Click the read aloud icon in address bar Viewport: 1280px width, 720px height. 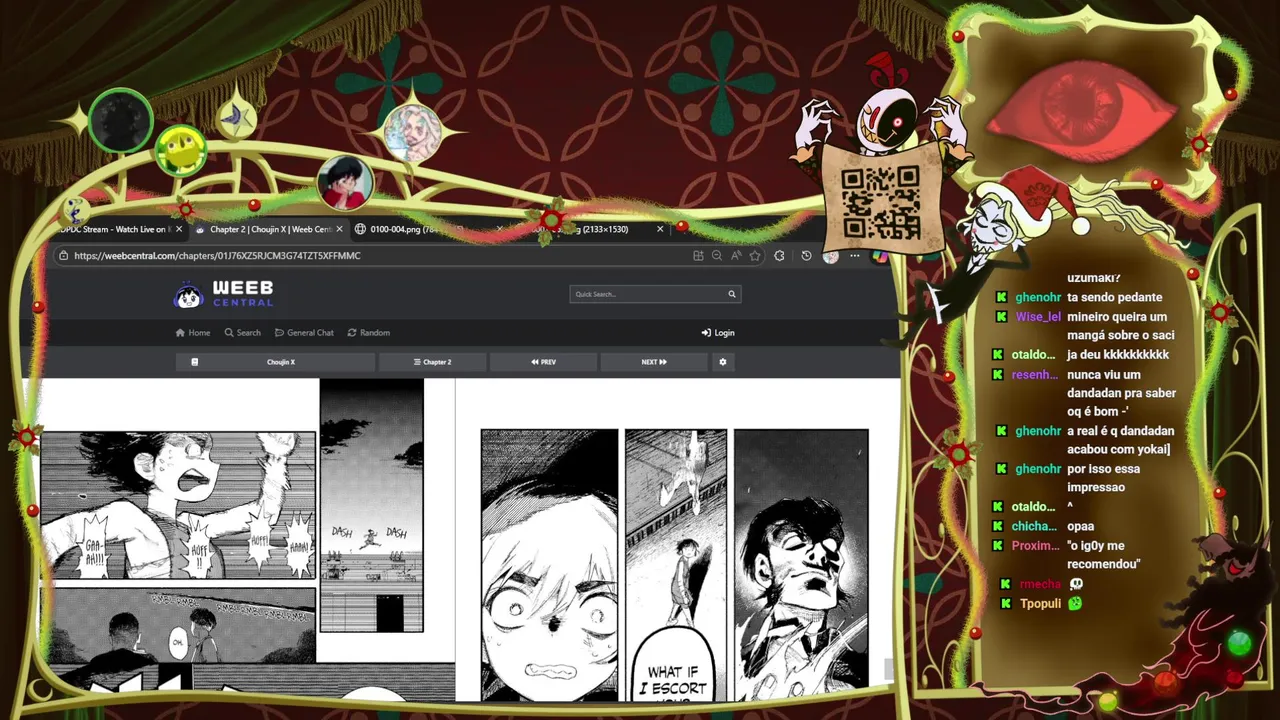[x=736, y=256]
